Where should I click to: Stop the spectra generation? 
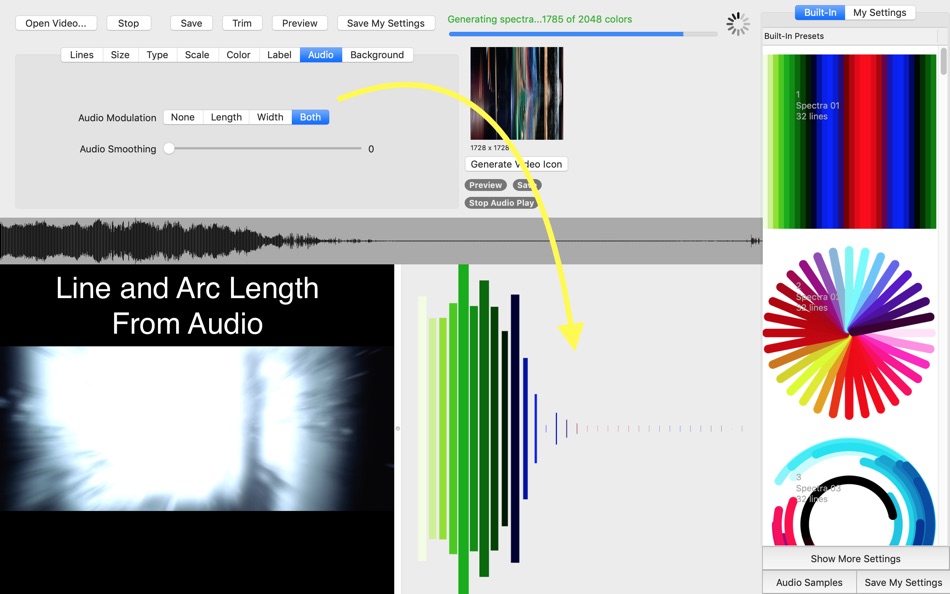(128, 23)
